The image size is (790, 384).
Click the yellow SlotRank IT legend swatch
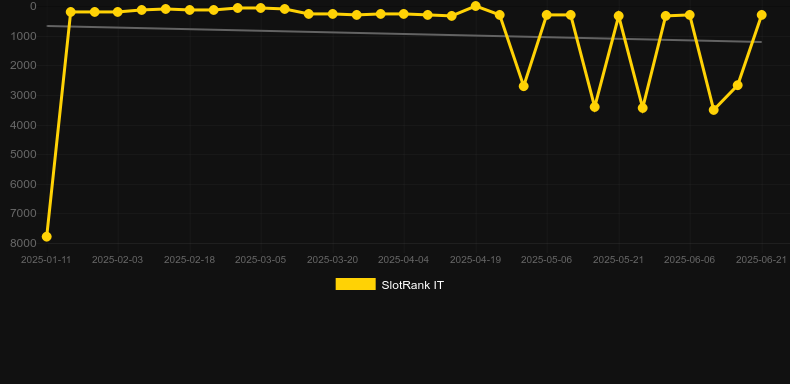(355, 284)
